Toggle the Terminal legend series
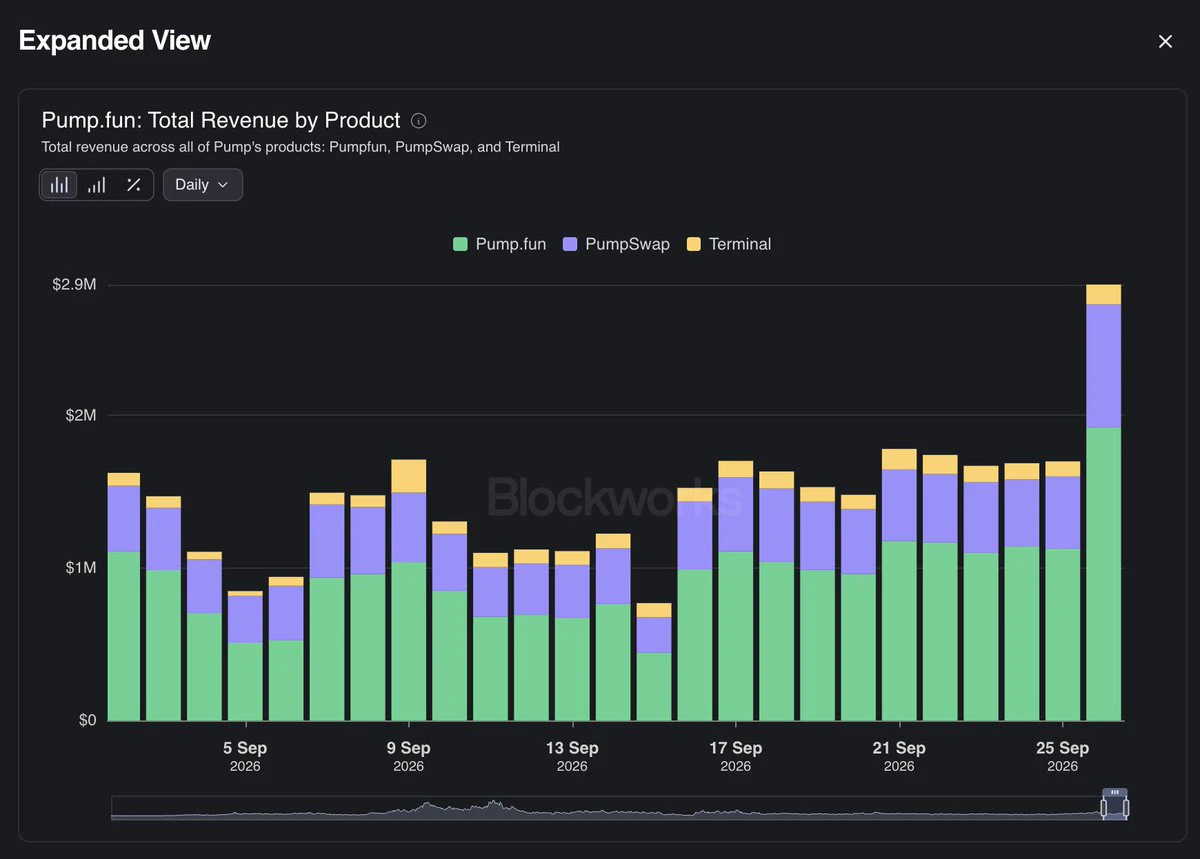Screen dimensions: 1200x859 [729, 244]
